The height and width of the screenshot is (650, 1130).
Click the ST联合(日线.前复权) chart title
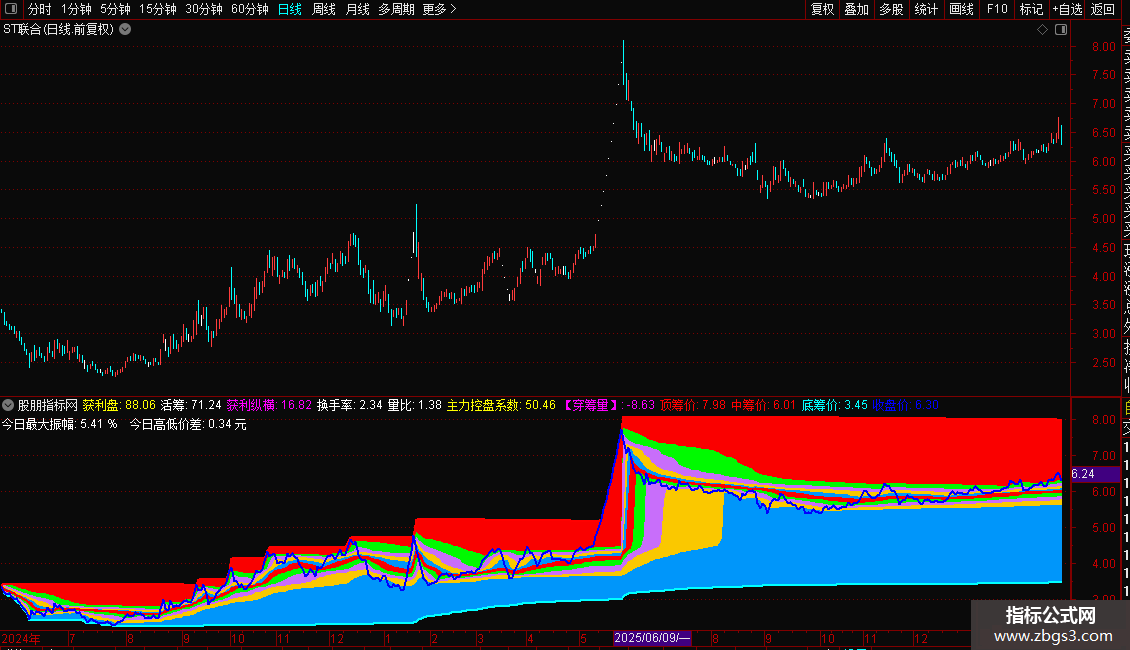click(58, 30)
